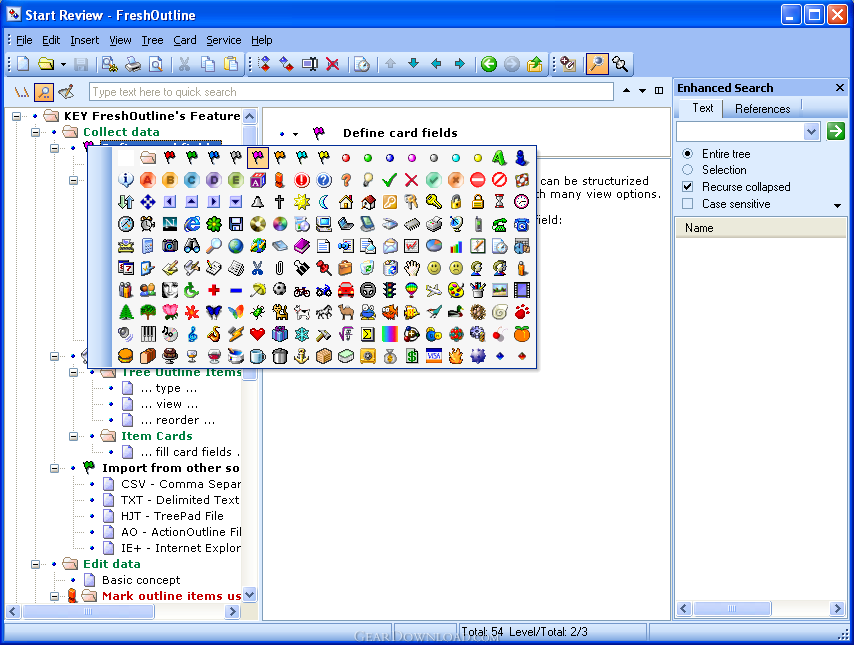Choose the yellow smiley face icon

point(434,268)
